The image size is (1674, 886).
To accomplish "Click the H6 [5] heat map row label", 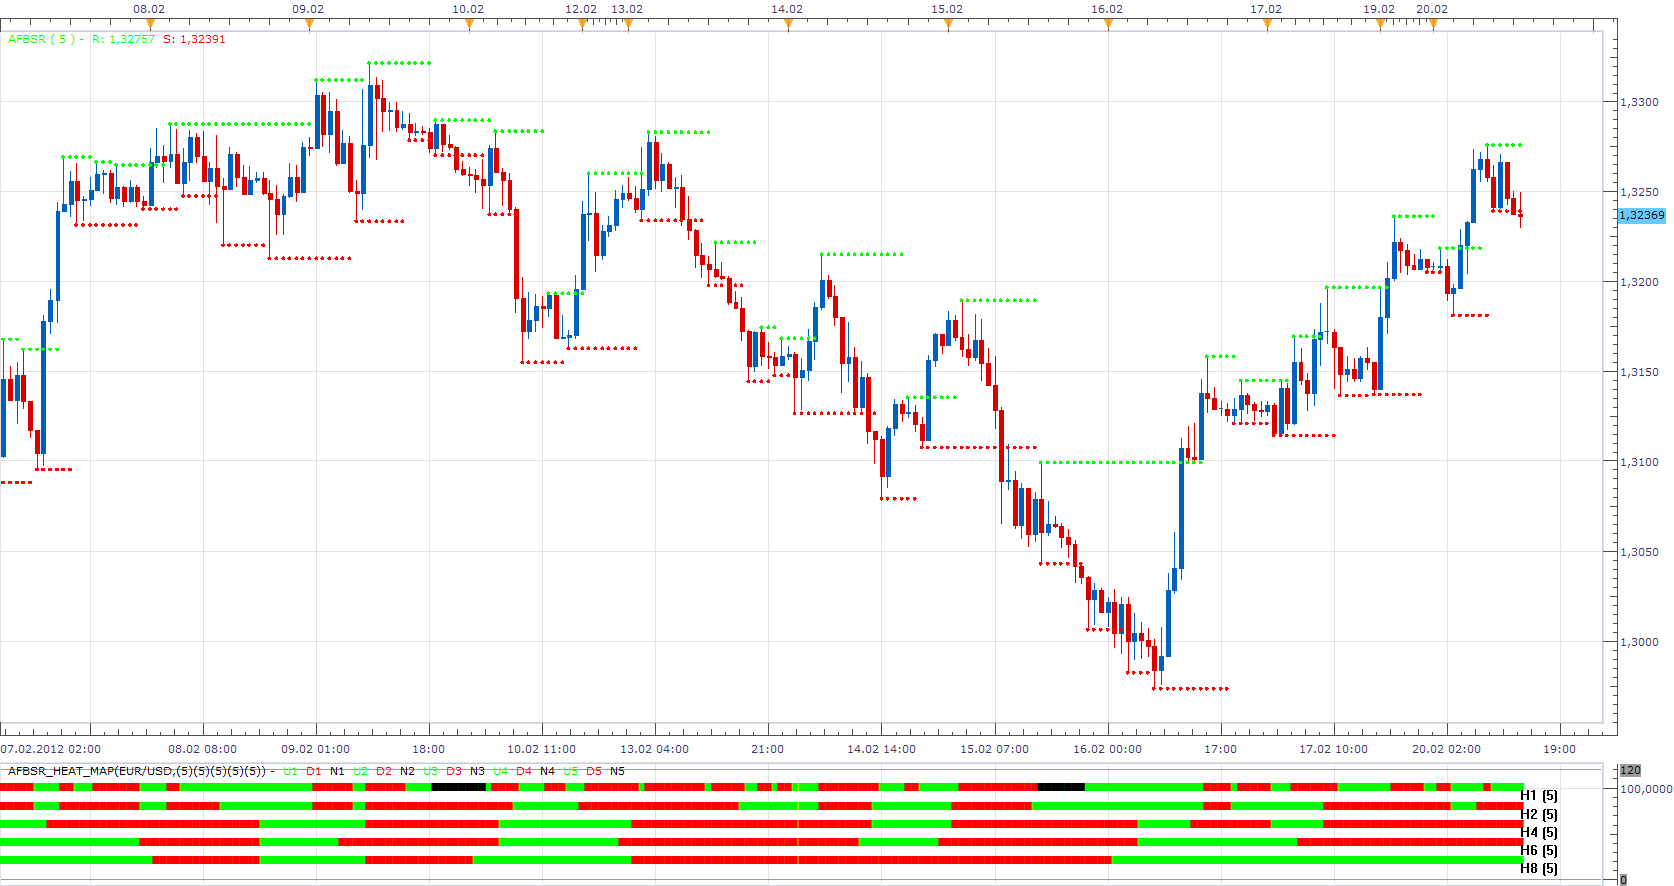I will [1539, 850].
